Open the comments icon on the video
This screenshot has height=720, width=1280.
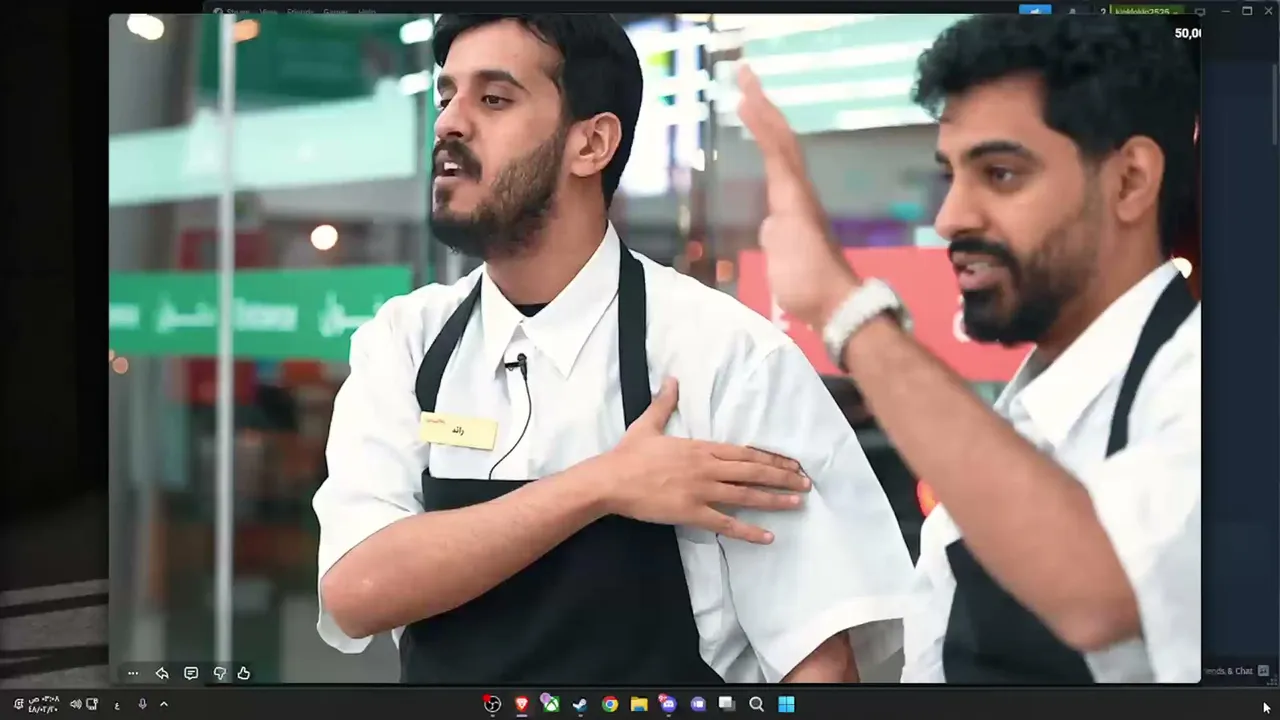pyautogui.click(x=191, y=673)
